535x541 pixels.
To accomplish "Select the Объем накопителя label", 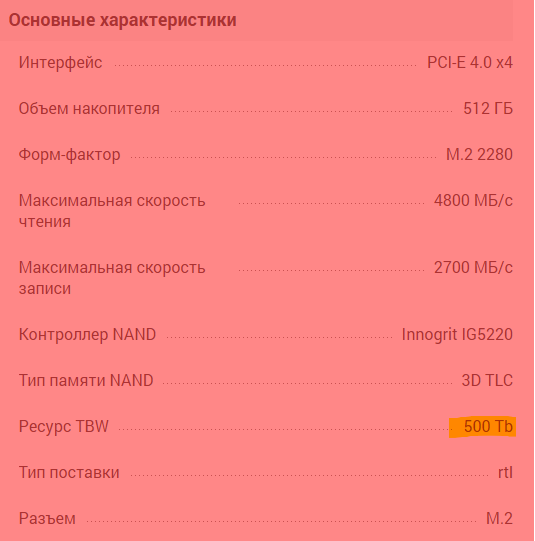I will pyautogui.click(x=89, y=108).
